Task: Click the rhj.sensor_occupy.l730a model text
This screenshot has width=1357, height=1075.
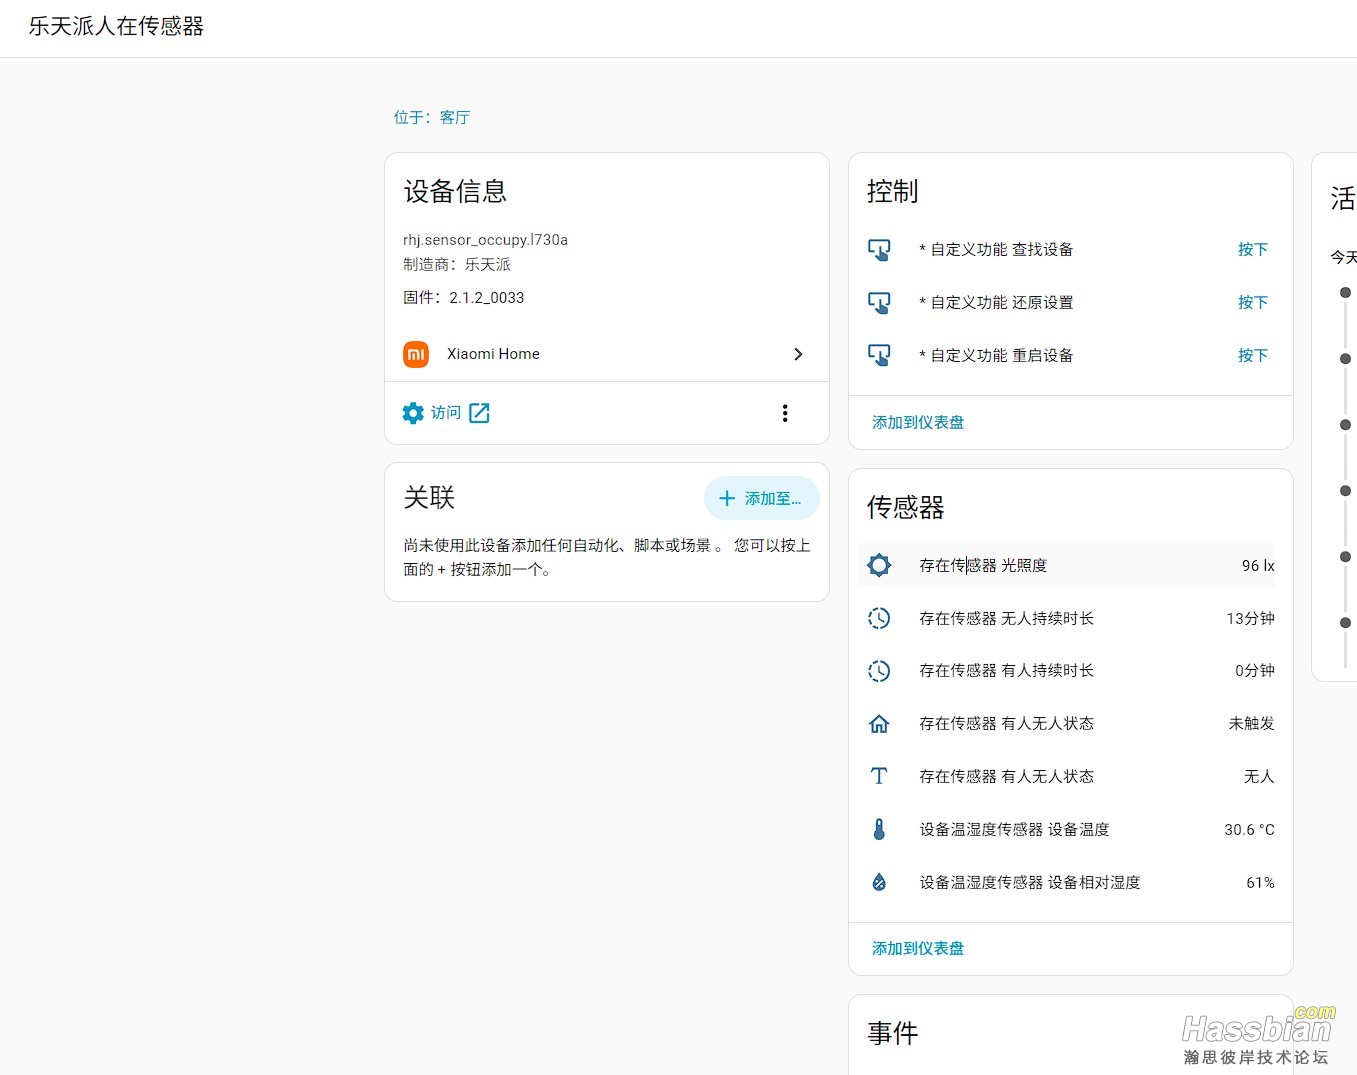Action: 485,240
